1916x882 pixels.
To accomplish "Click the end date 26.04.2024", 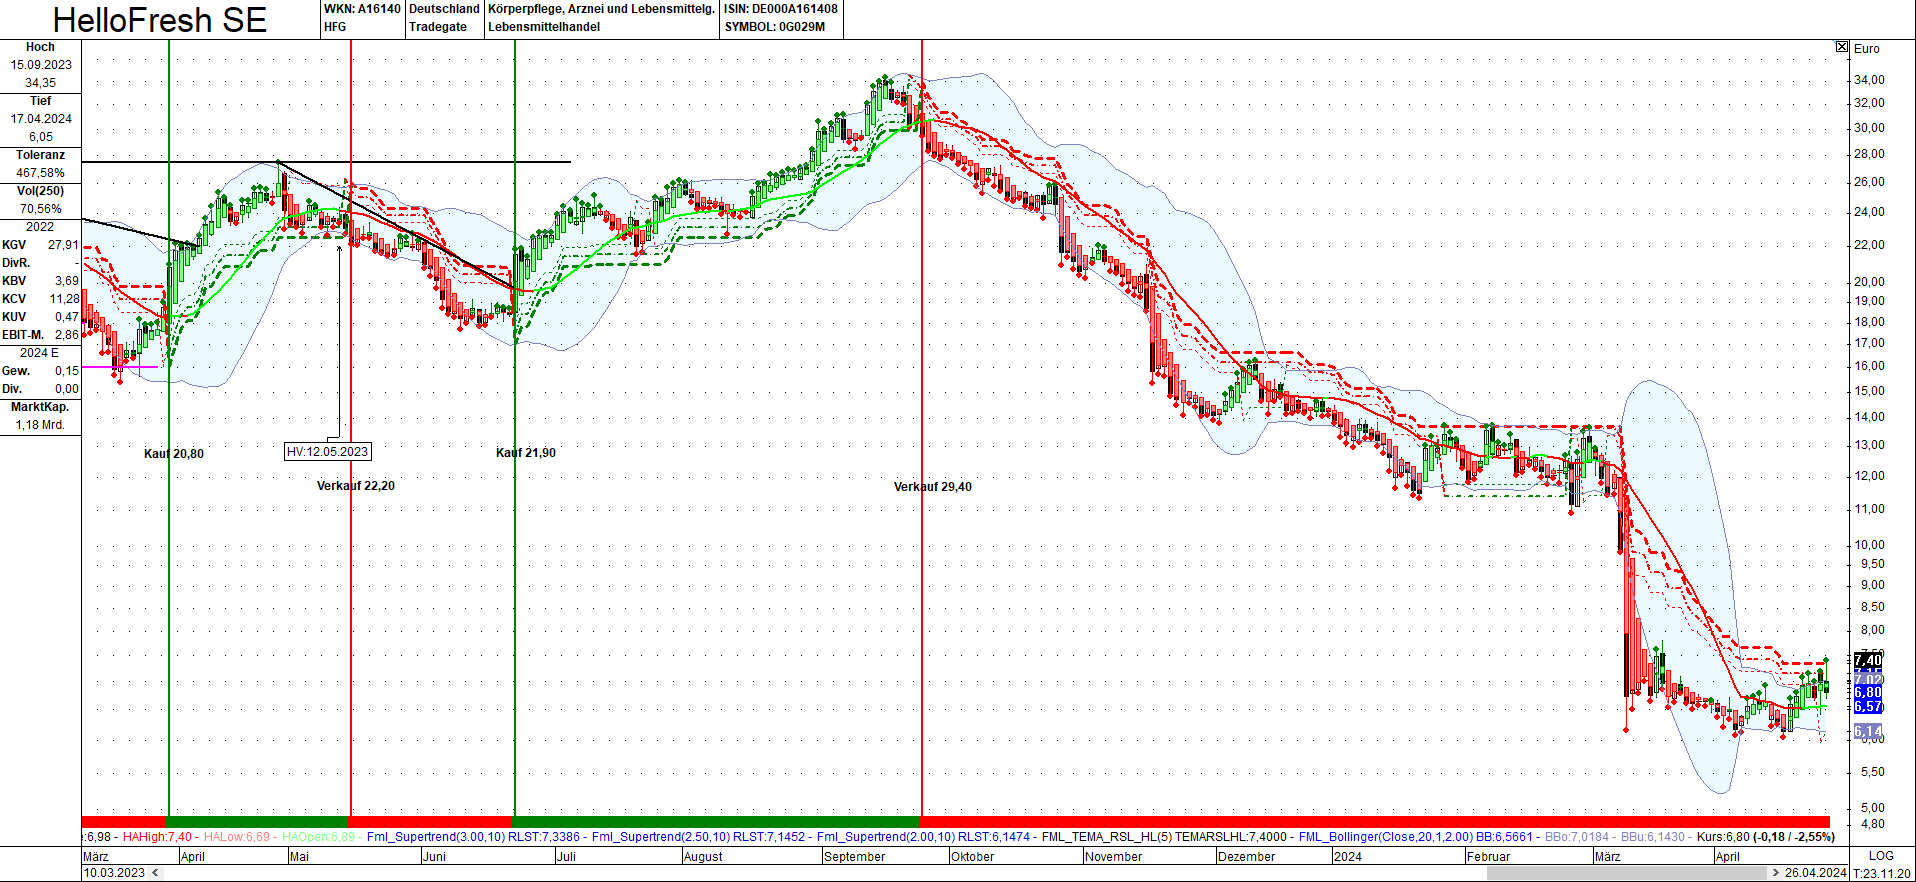I will click(1815, 873).
